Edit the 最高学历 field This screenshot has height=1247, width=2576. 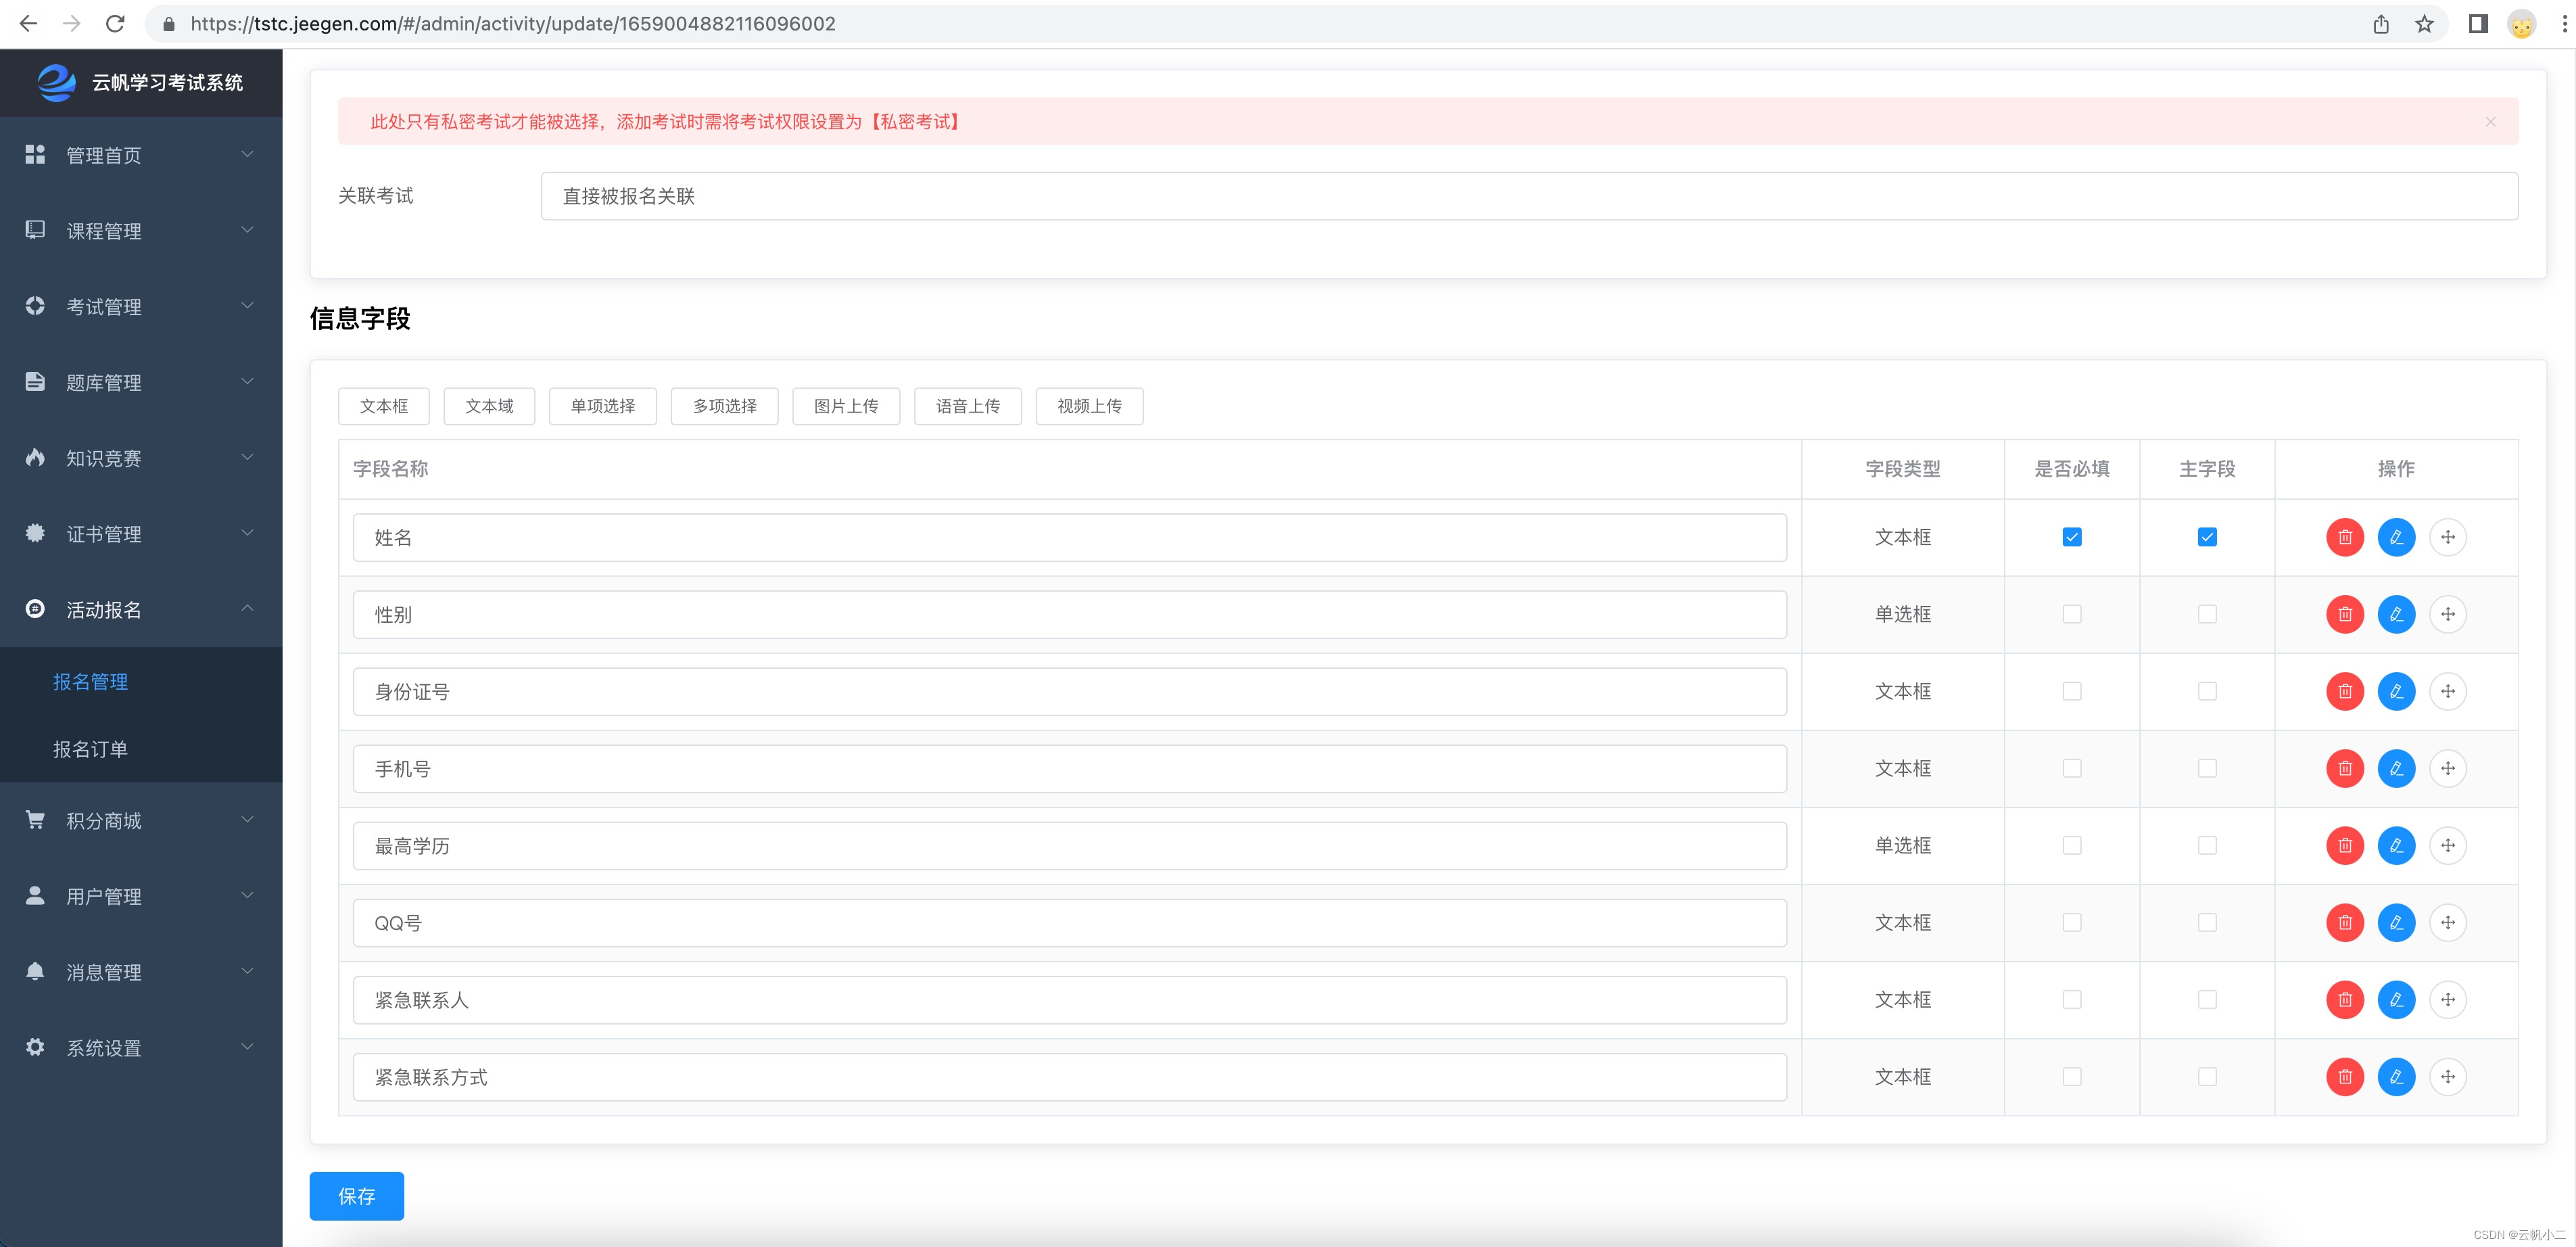pyautogui.click(x=2396, y=845)
